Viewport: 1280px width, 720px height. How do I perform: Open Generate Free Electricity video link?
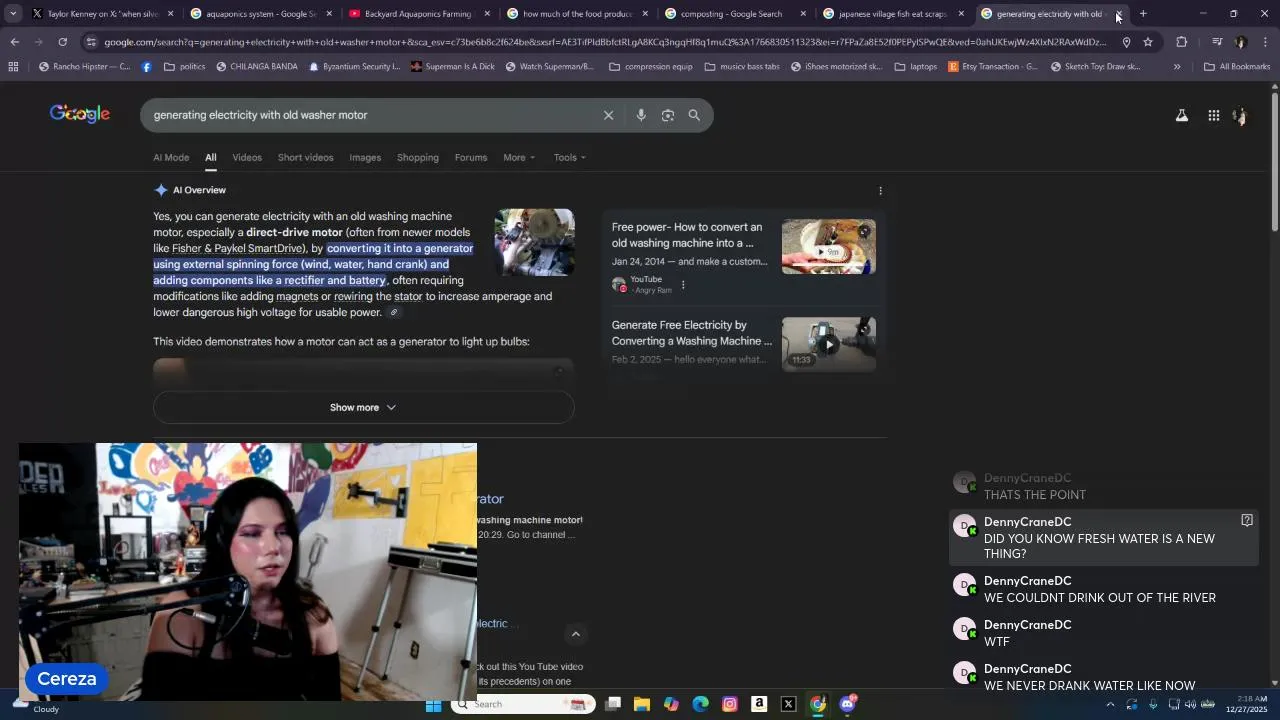click(692, 333)
